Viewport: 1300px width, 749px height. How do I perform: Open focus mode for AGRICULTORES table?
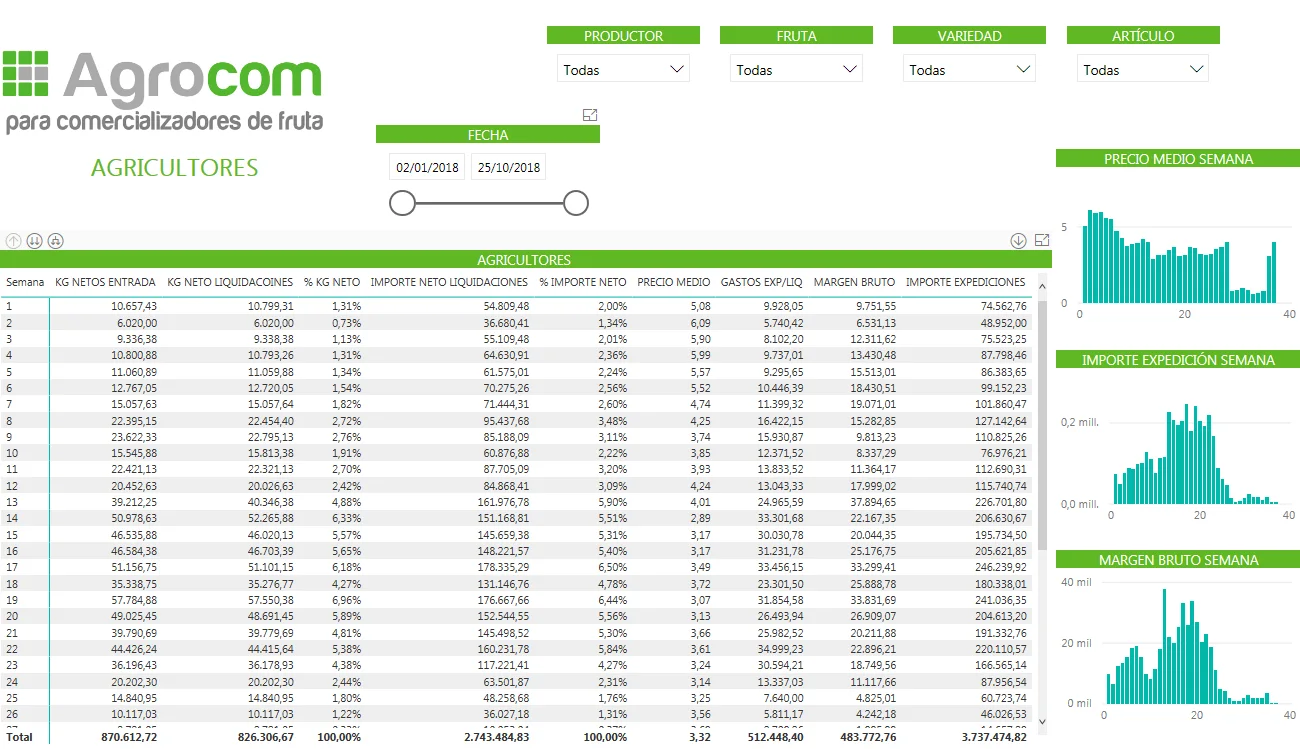[1042, 240]
